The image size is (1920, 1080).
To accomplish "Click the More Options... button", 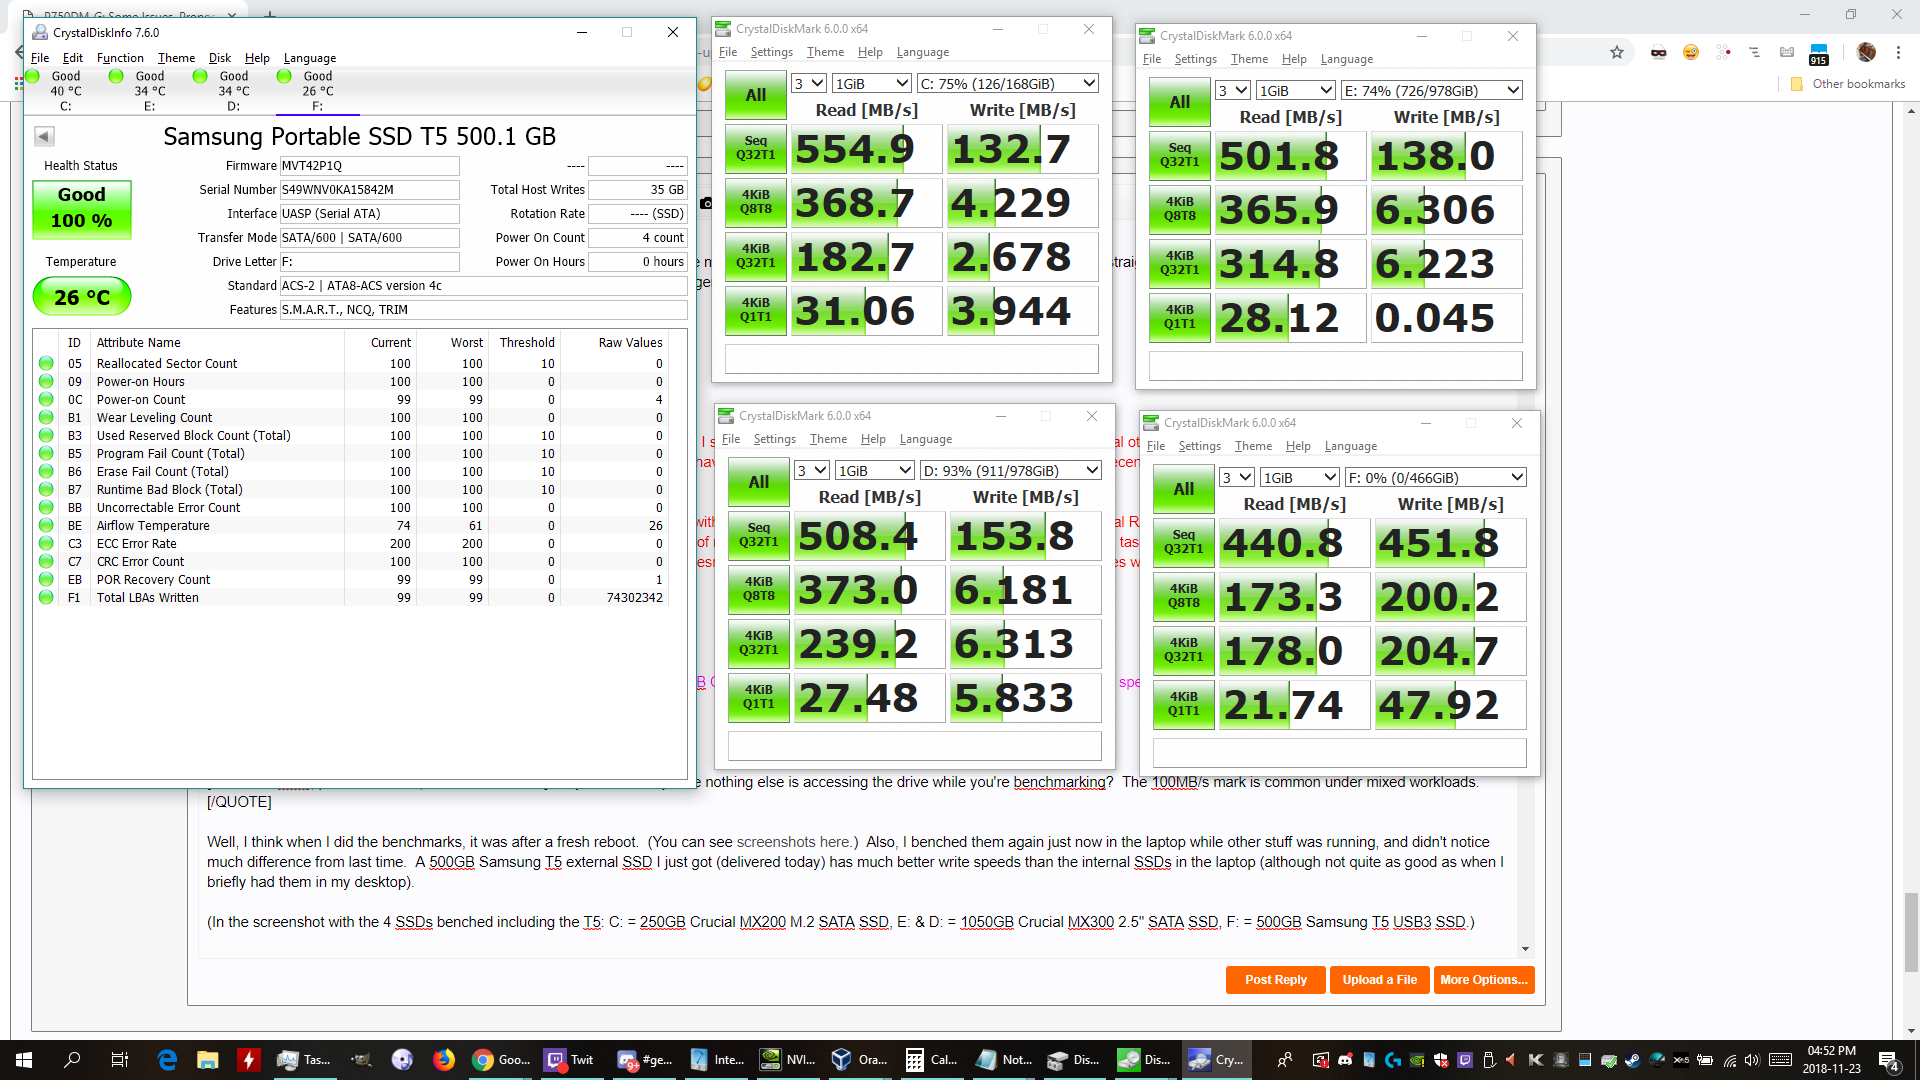I will point(1484,980).
